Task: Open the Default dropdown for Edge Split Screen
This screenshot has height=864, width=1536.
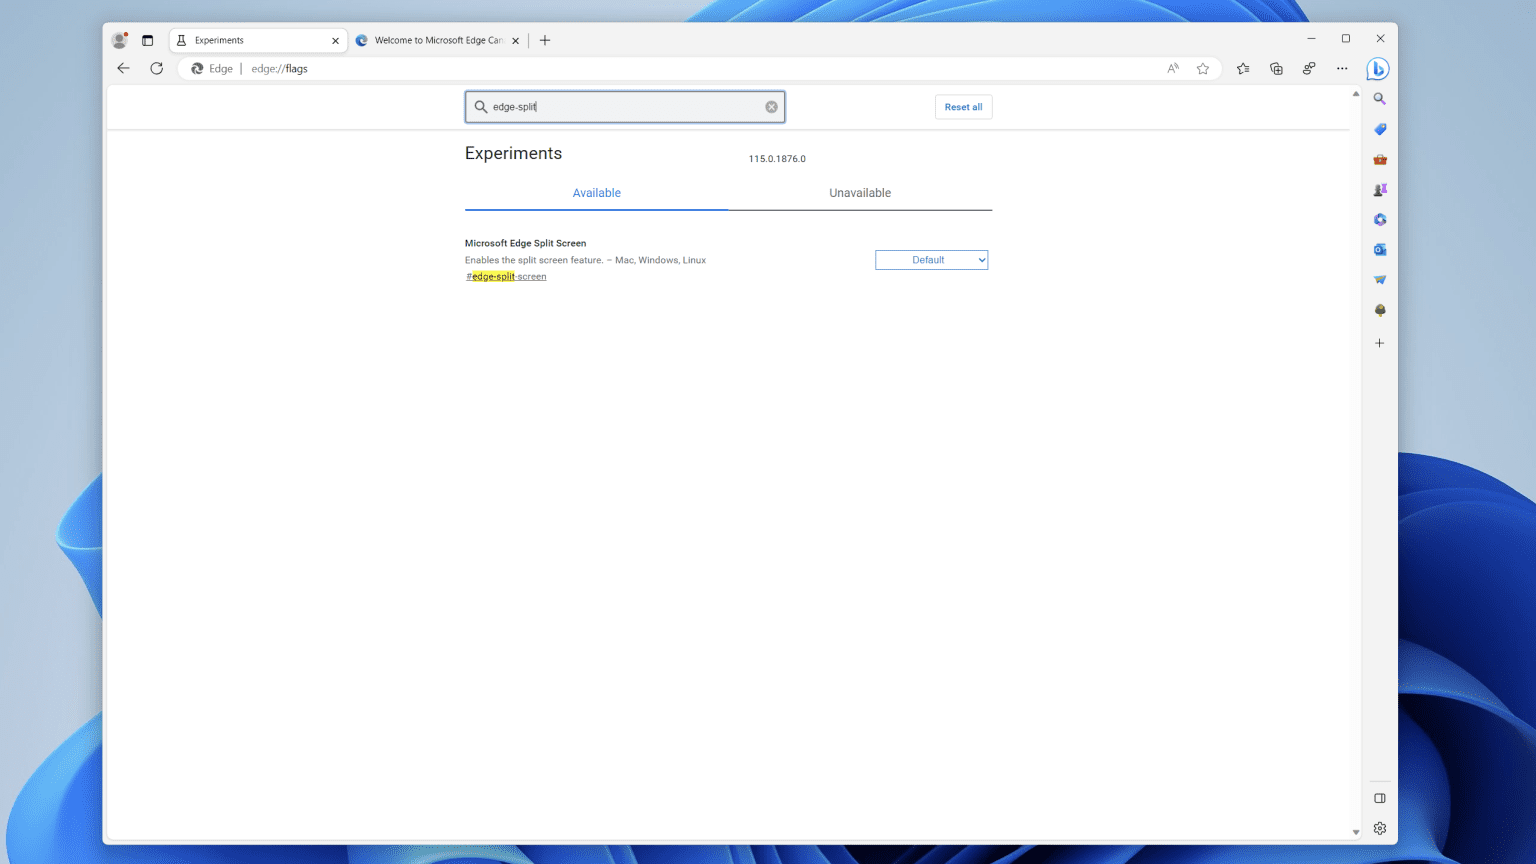Action: tap(931, 259)
